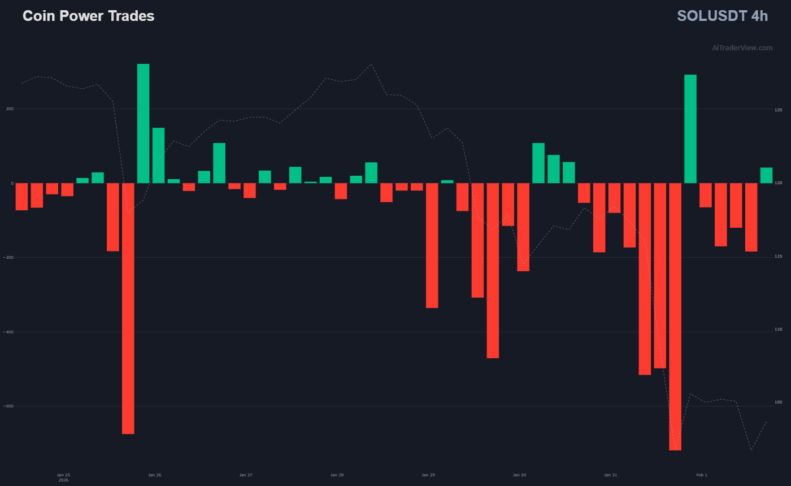
Task: Click the tallest green bar on the left
Action: point(143,122)
